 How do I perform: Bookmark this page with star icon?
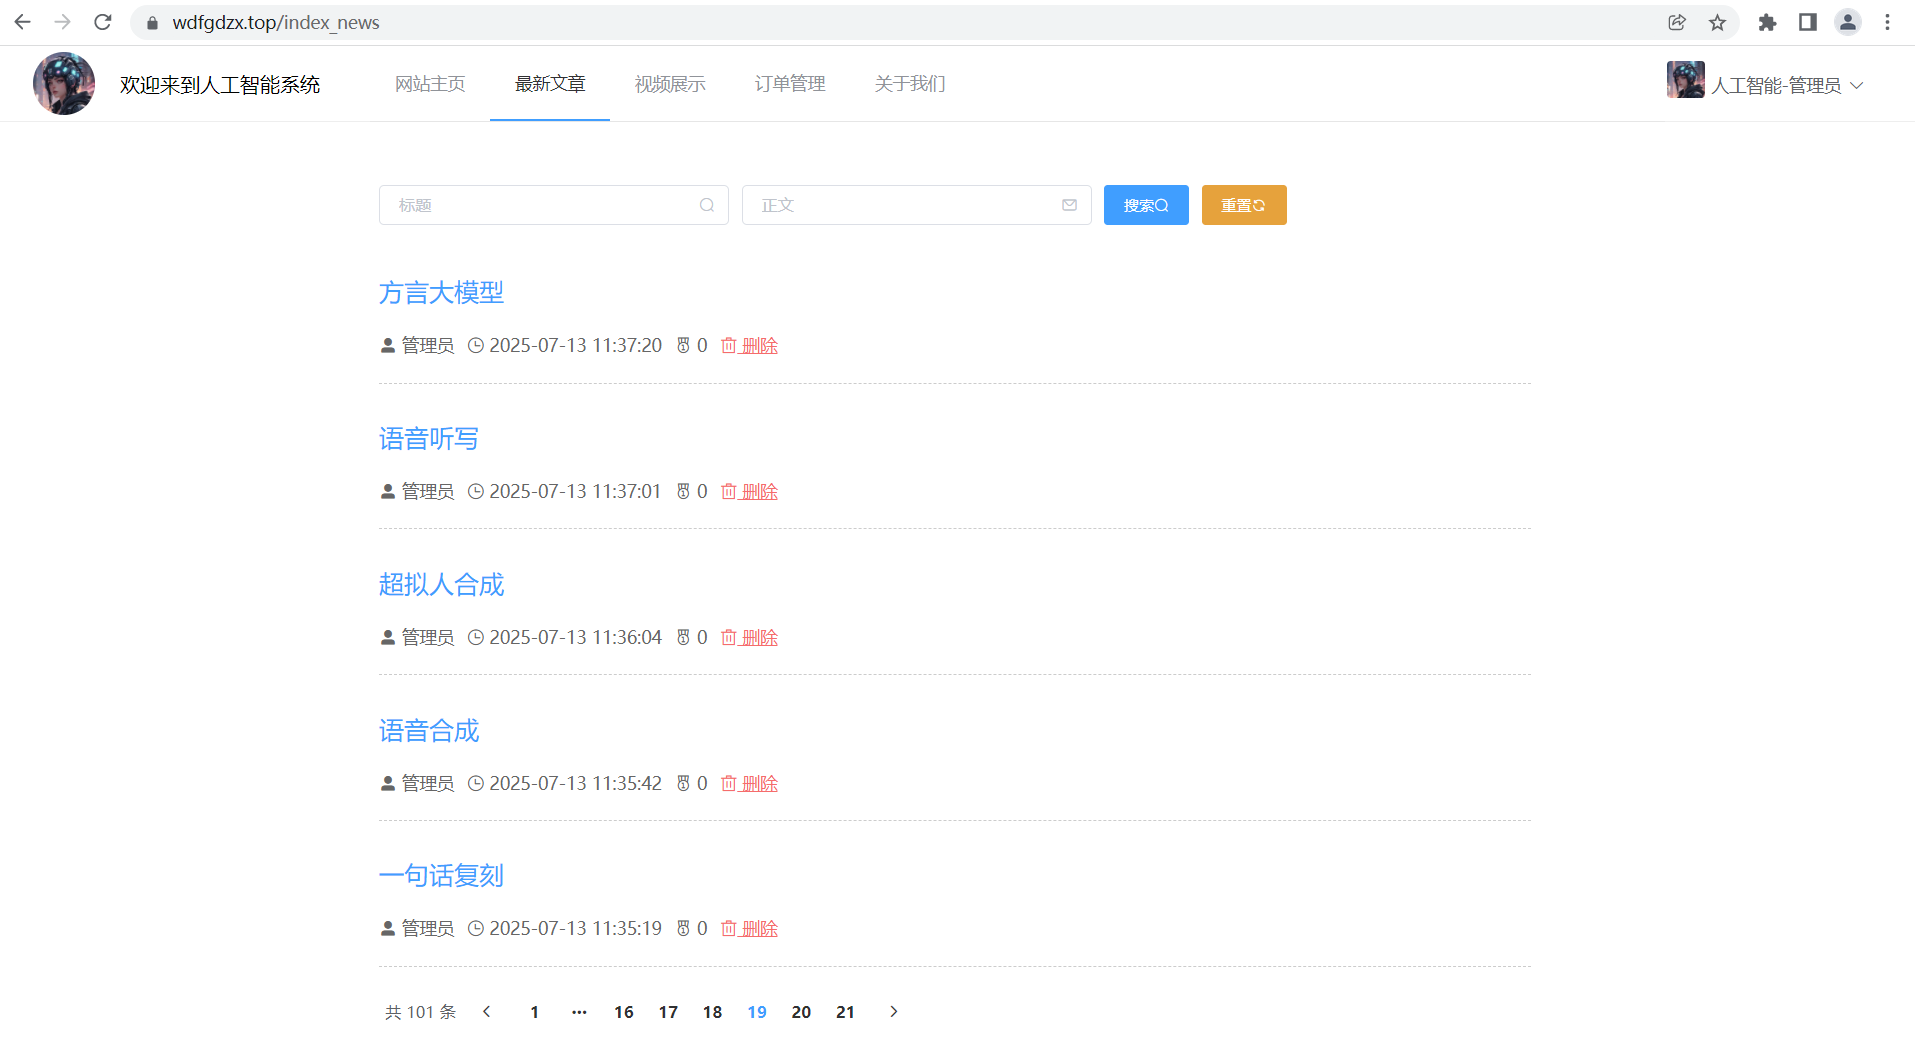1717,22
